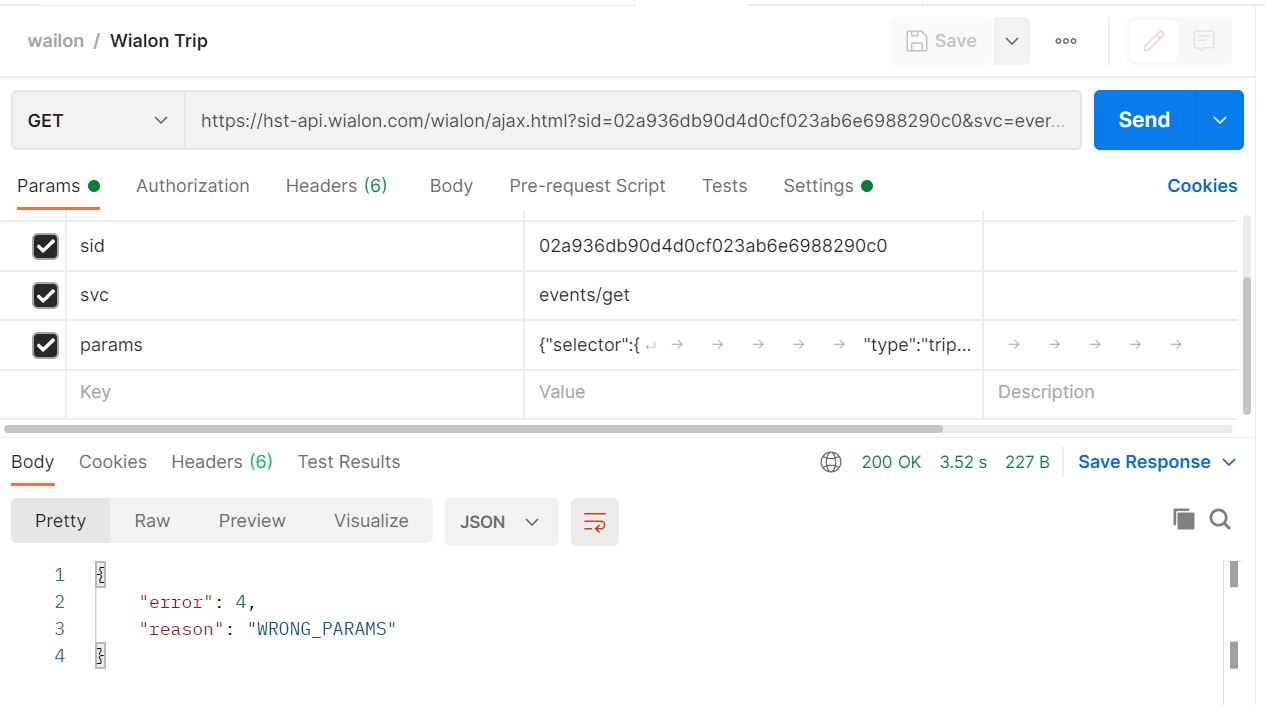This screenshot has height=705, width=1265.
Task: Click the Save floppy disk icon
Action: [x=917, y=41]
